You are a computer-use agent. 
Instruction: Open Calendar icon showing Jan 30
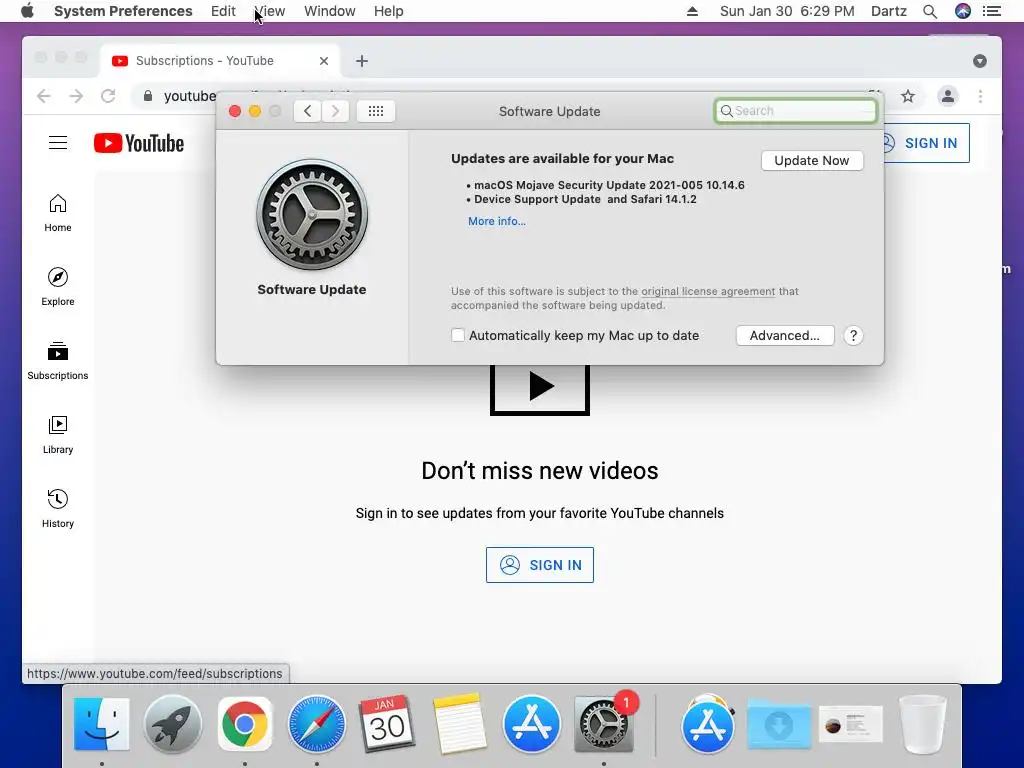pos(387,723)
